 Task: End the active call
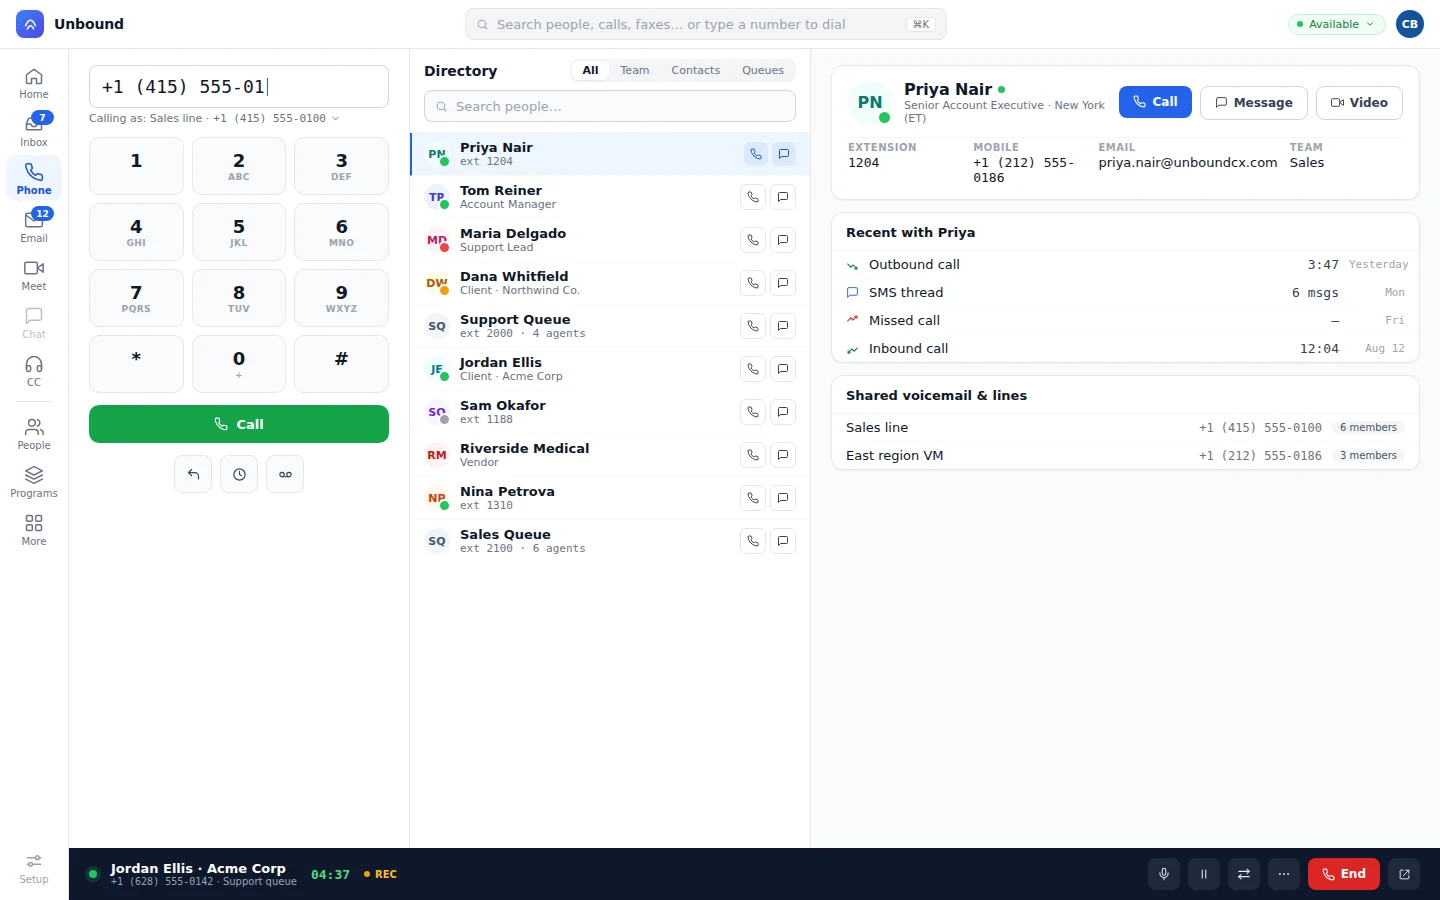[1344, 874]
